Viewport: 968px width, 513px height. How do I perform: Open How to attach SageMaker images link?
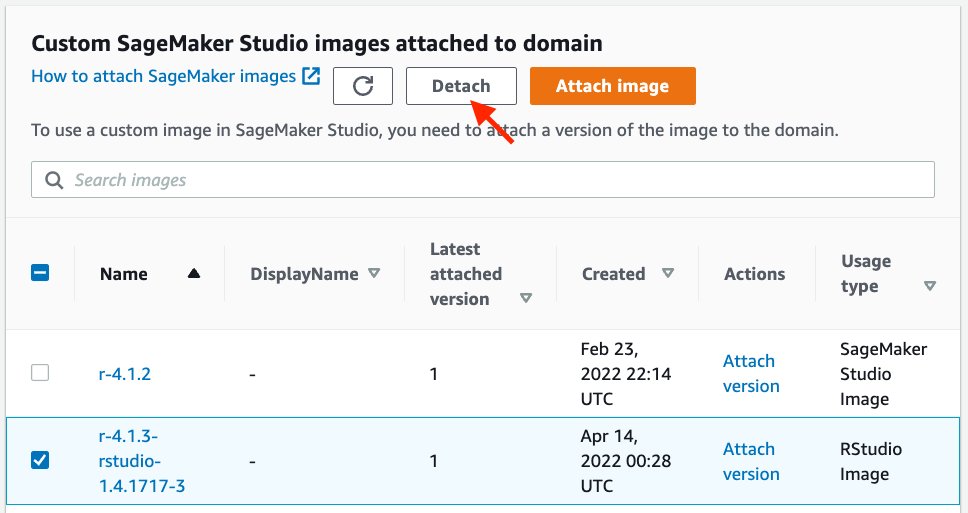point(164,76)
